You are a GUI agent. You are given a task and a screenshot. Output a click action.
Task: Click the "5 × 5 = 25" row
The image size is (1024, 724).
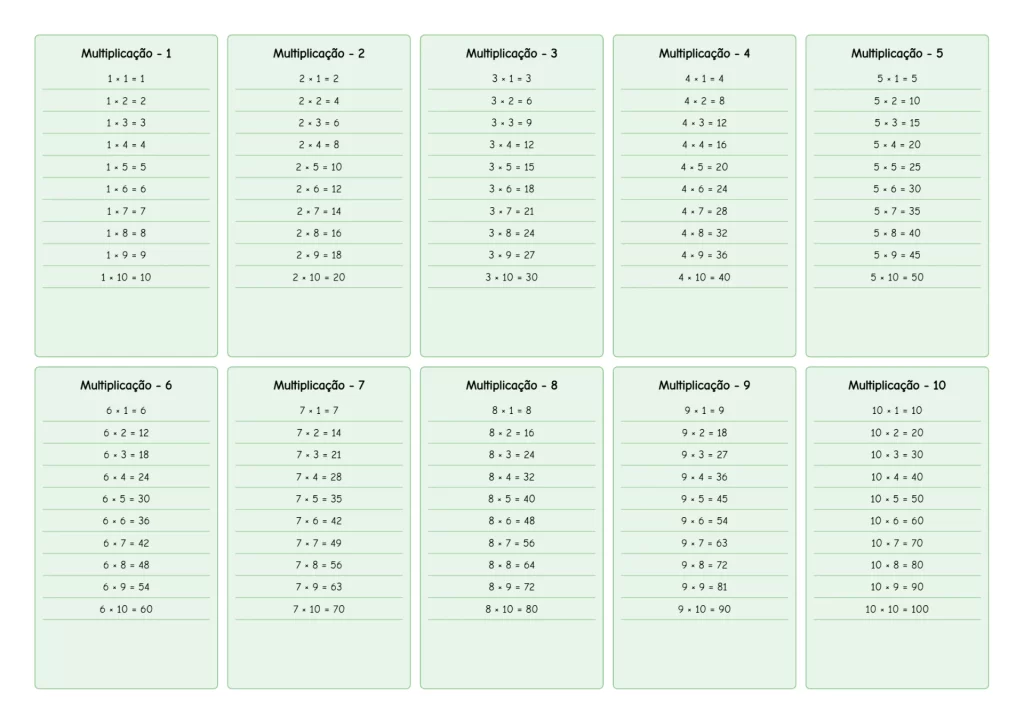tap(897, 167)
